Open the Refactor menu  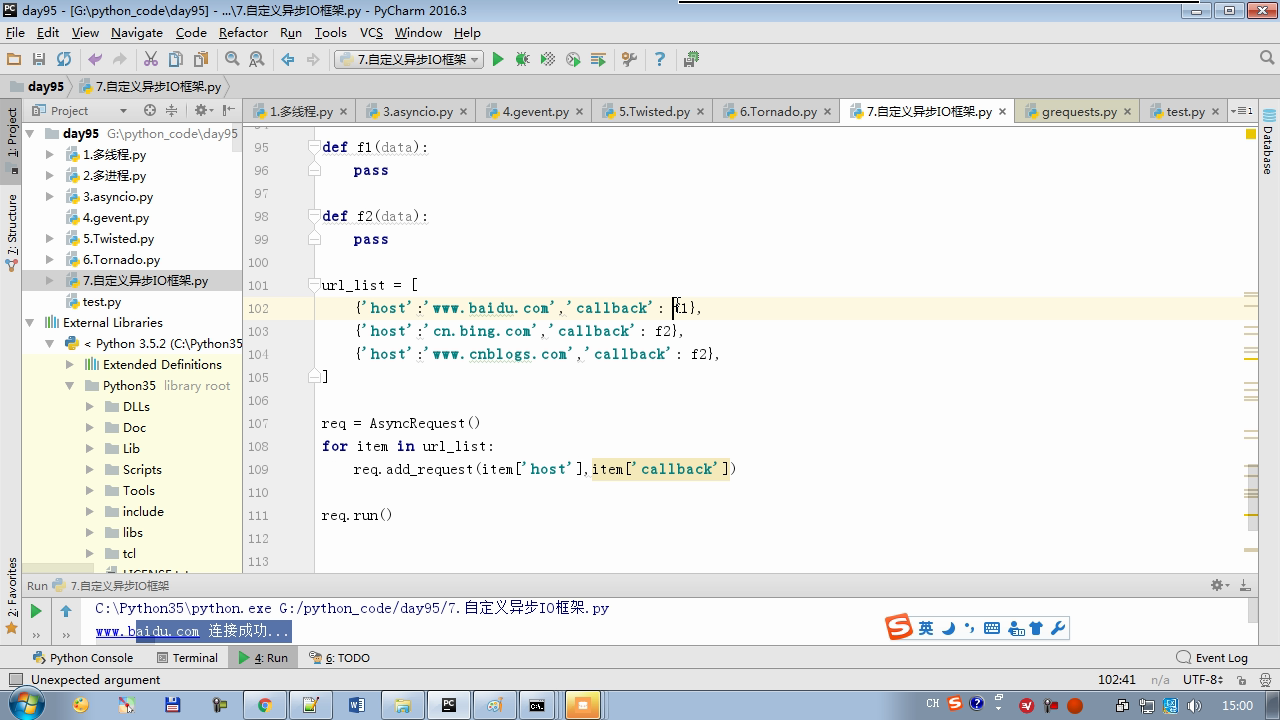(243, 32)
